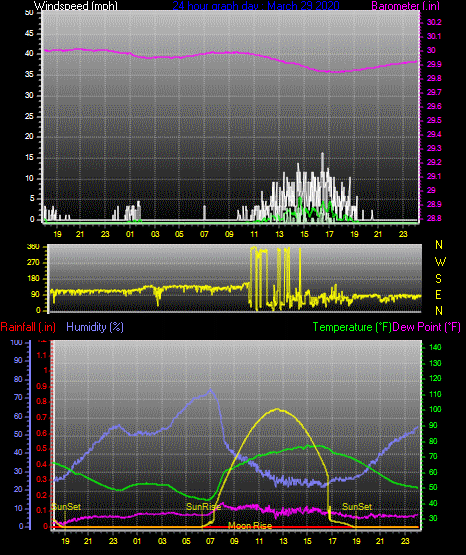
Task: Select the green "Temperature (°F)" legend label
Action: point(352,327)
